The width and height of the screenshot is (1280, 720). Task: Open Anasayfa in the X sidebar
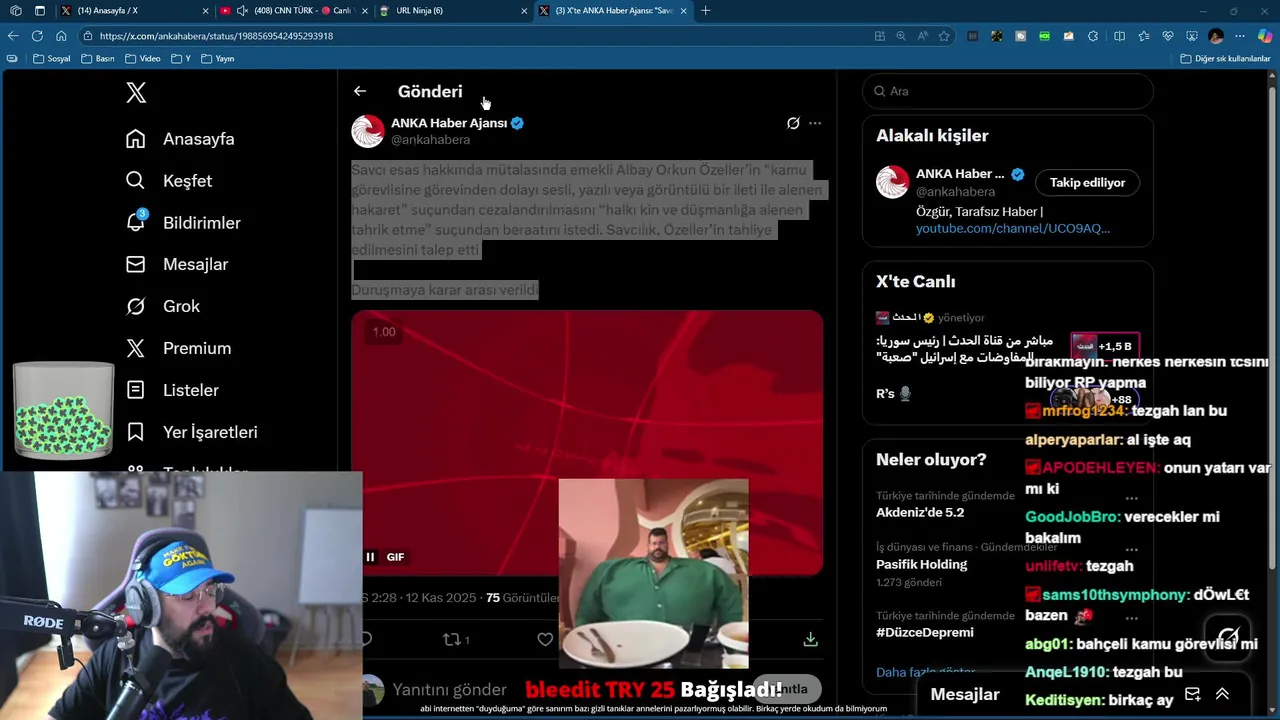[x=180, y=139]
